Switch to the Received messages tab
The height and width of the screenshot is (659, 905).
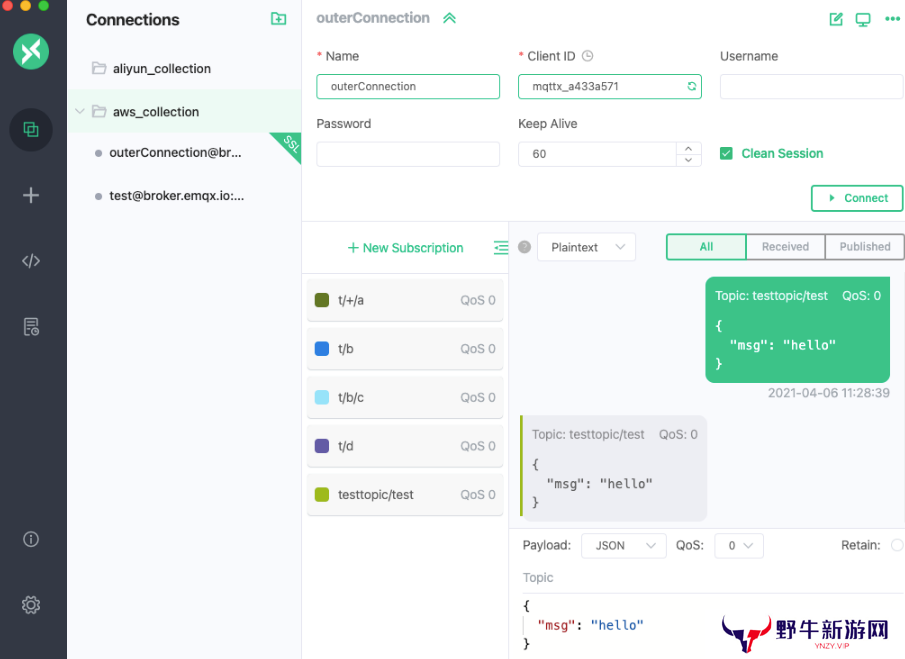[x=785, y=247]
